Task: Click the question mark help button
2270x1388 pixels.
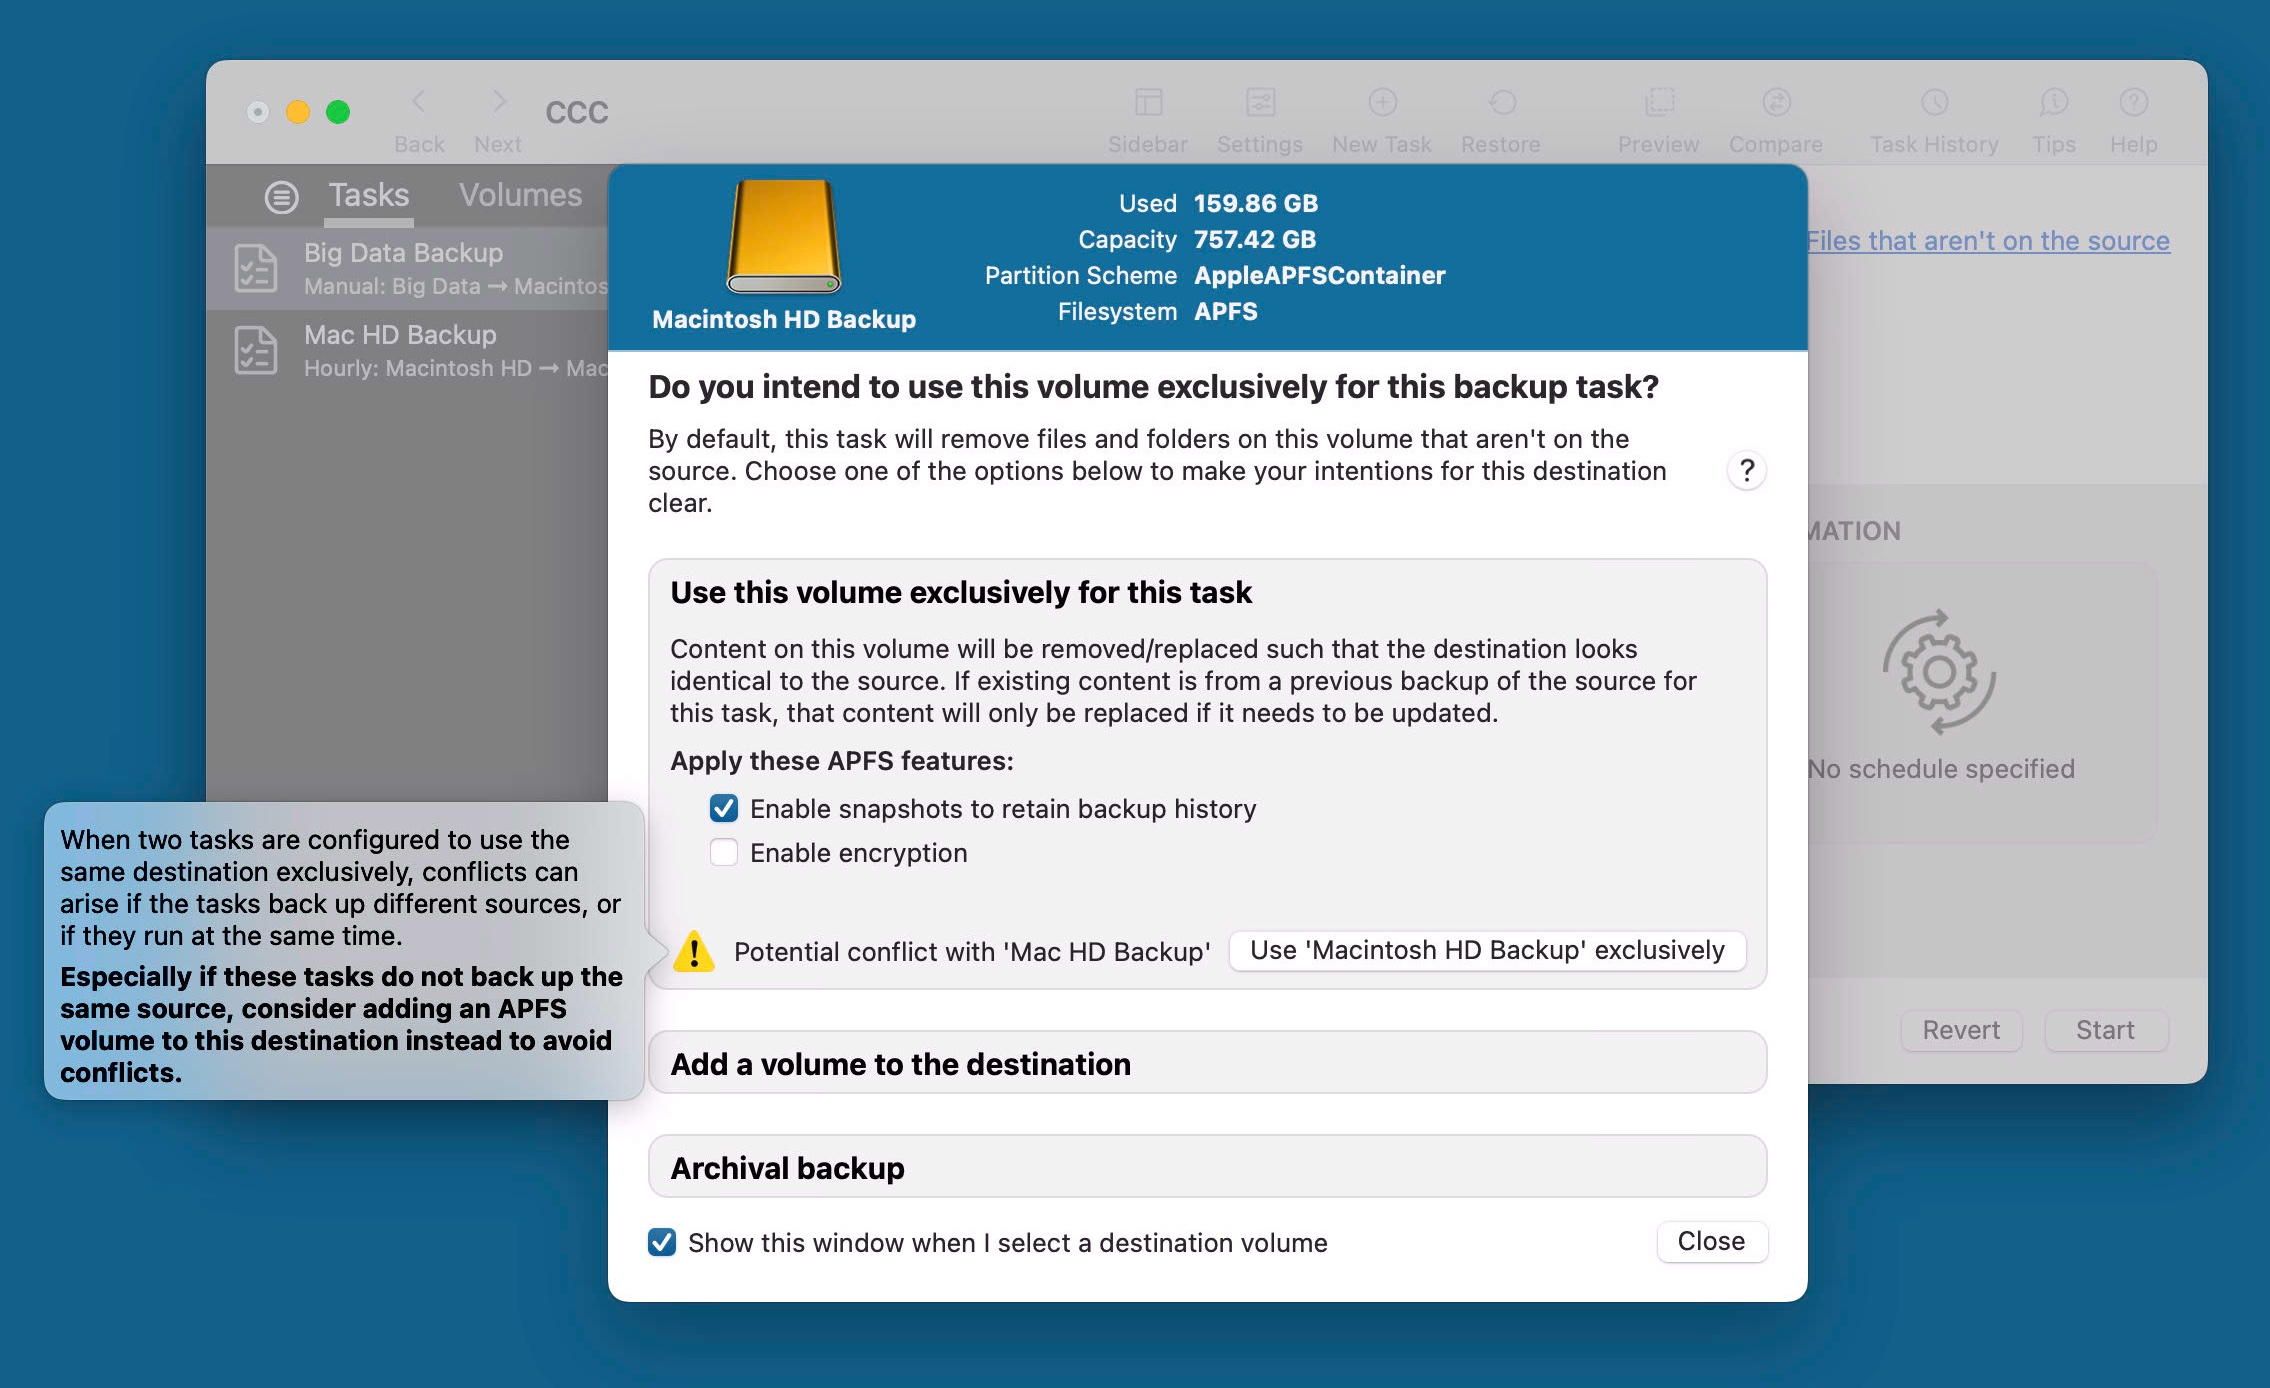Action: [x=1747, y=470]
